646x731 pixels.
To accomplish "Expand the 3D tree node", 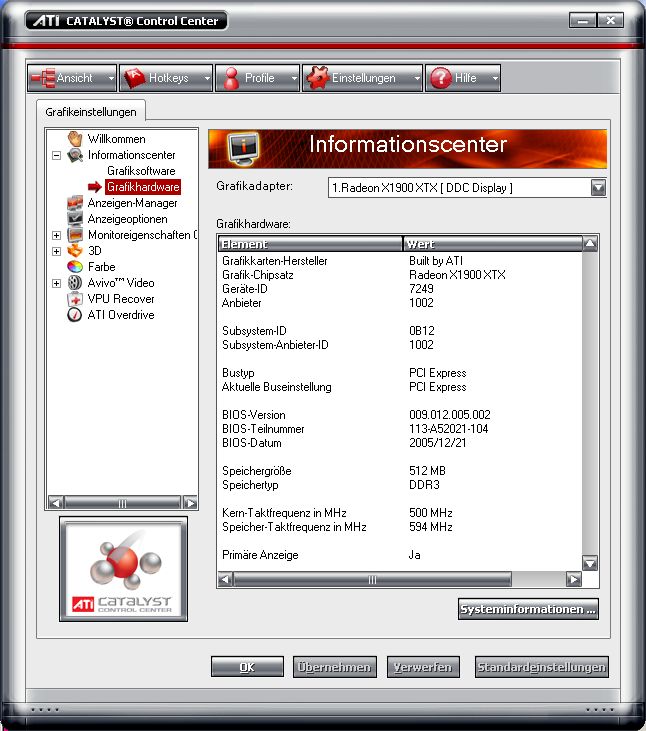I will pos(56,251).
